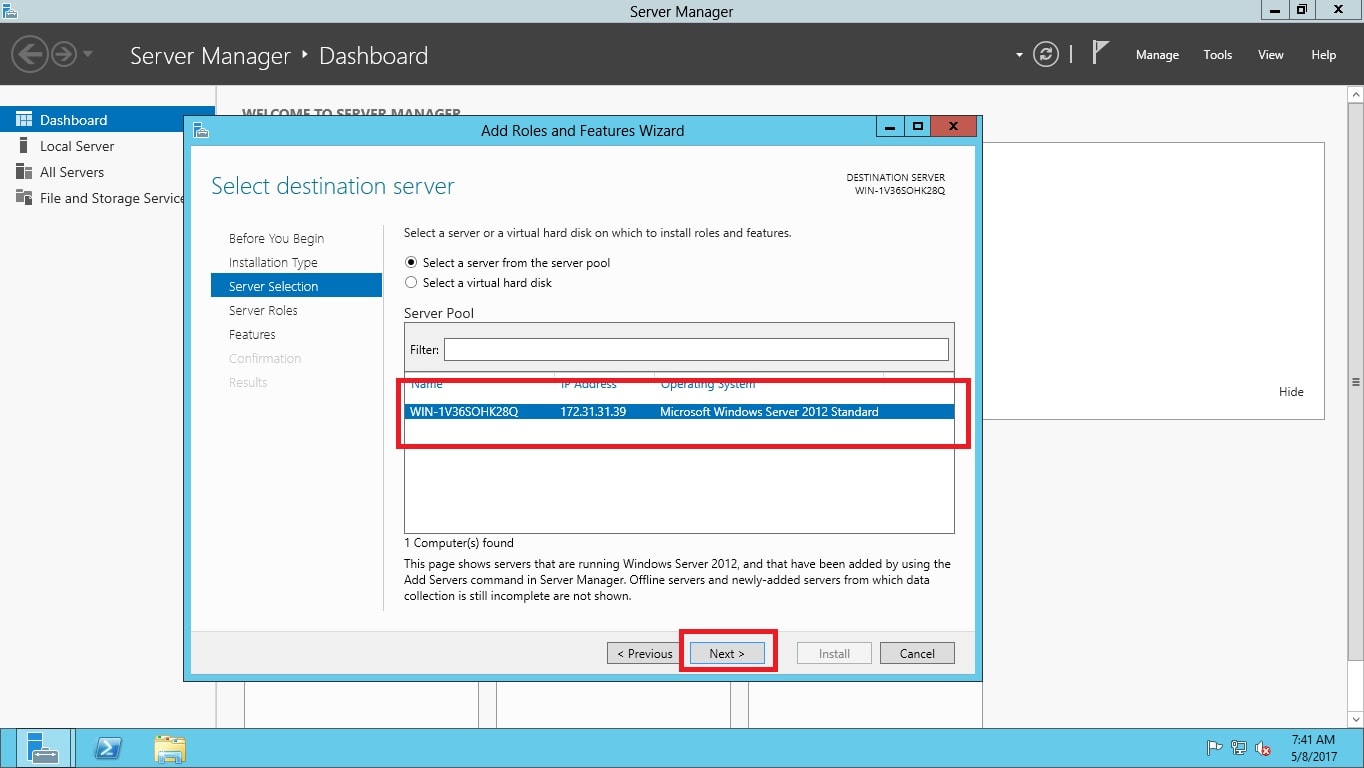
Task: Open Server Manager from the taskbar
Action: tap(43, 748)
